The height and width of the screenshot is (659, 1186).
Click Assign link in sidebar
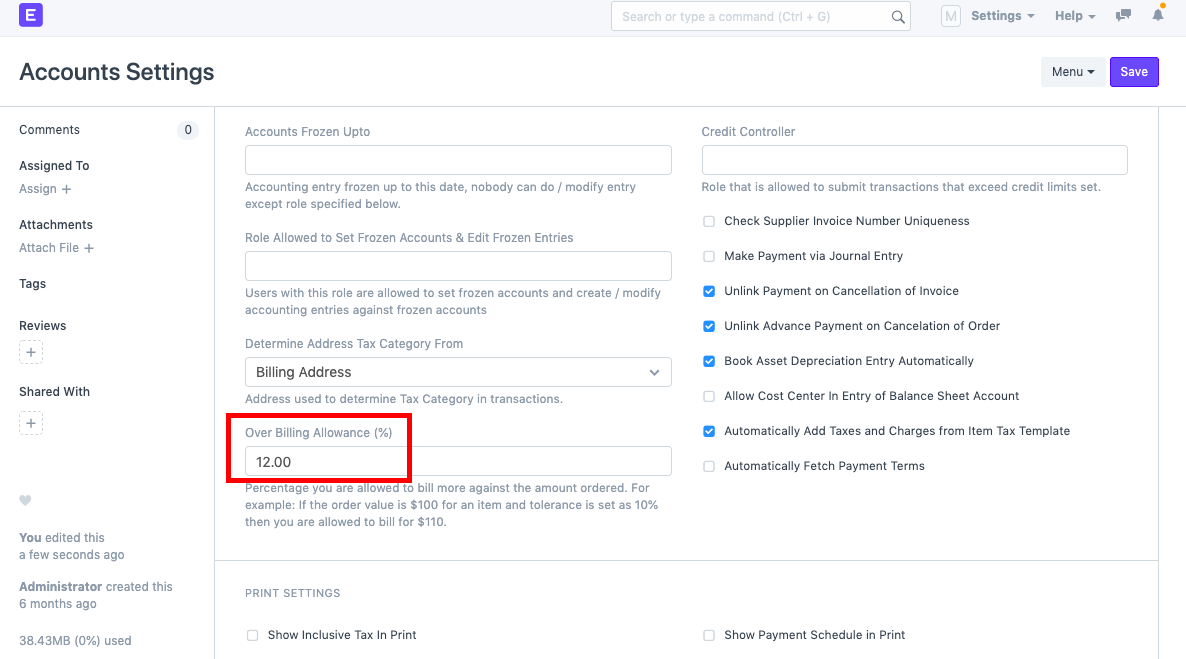45,189
